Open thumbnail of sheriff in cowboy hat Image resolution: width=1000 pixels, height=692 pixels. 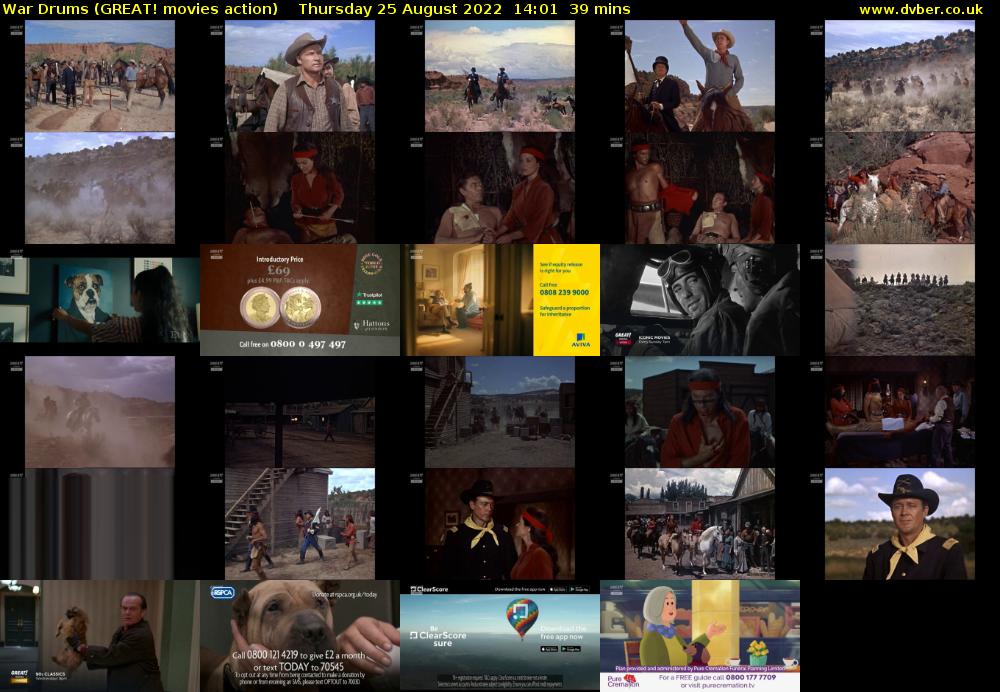(x=300, y=76)
